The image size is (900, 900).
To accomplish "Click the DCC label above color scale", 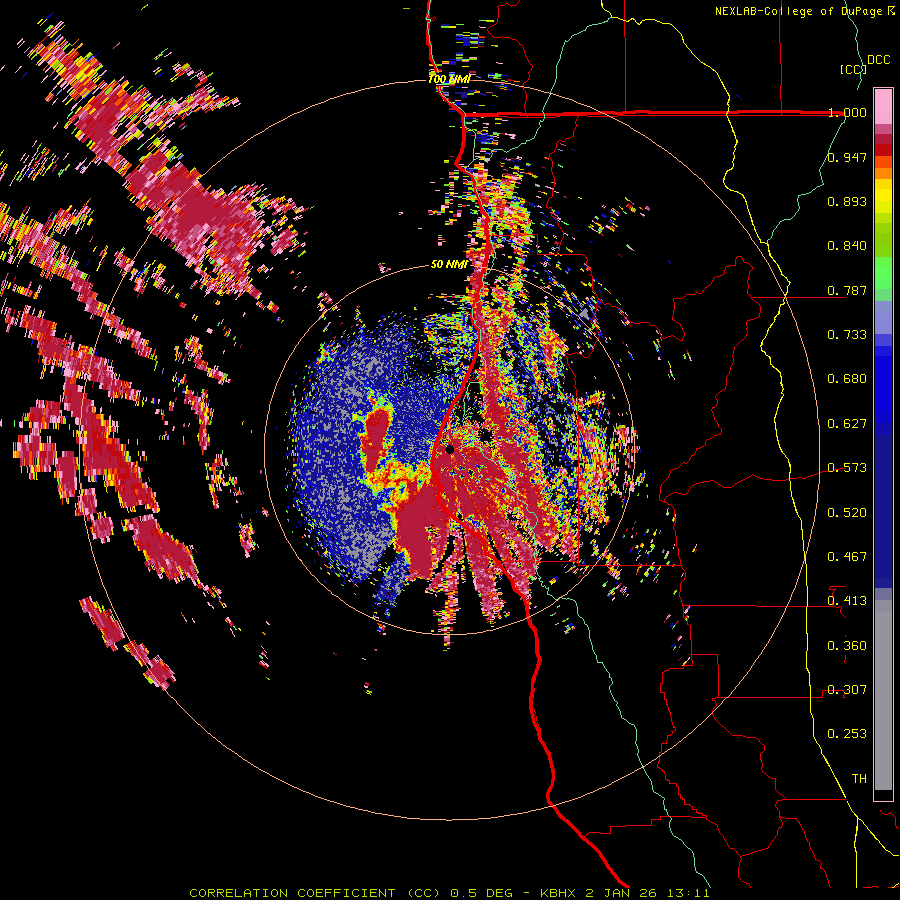I will coord(878,60).
